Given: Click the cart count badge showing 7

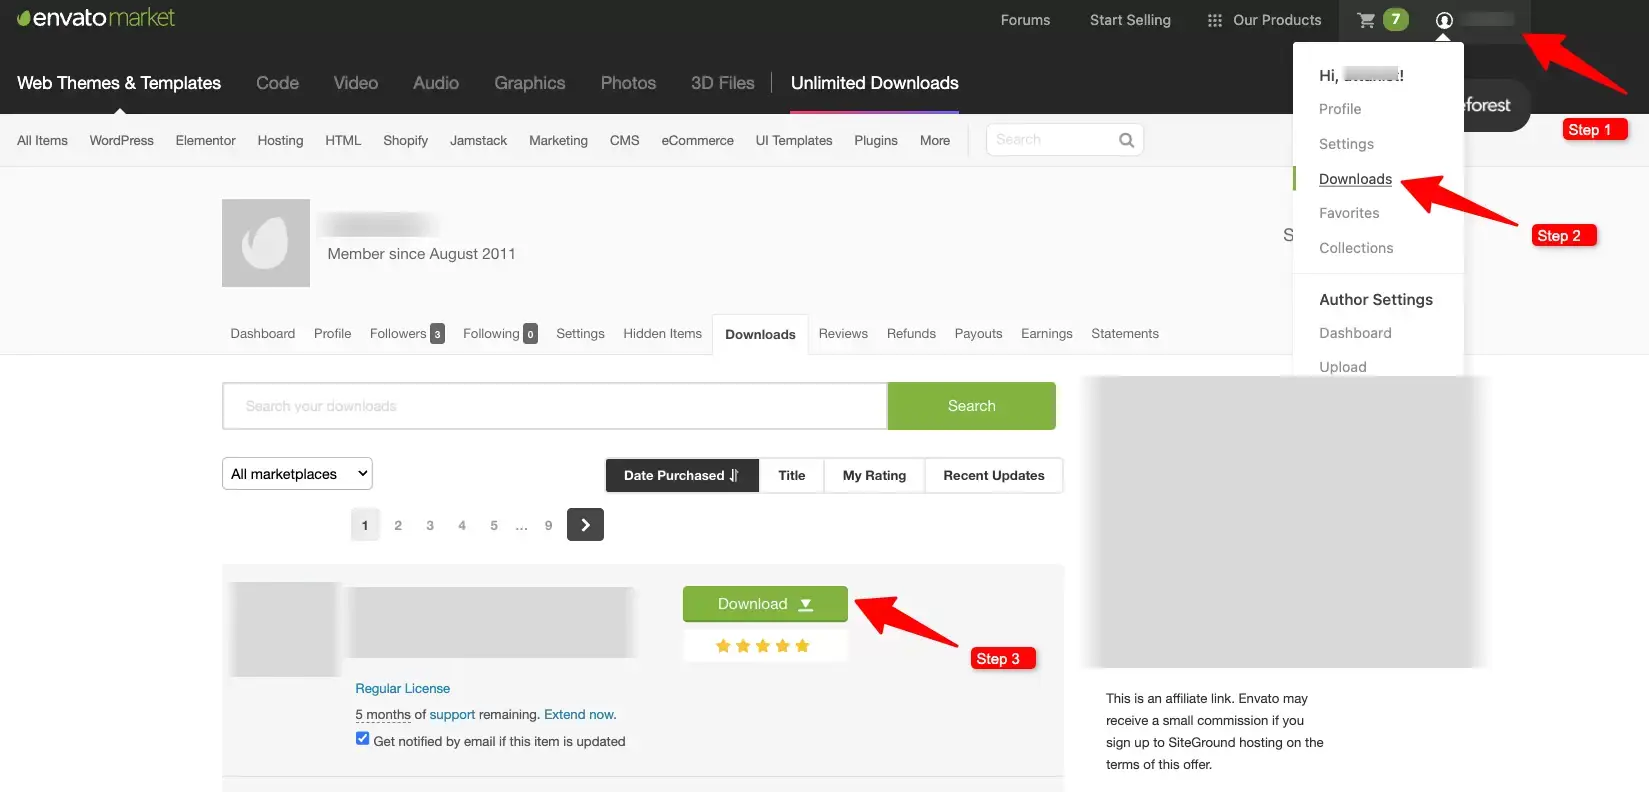Looking at the screenshot, I should pos(1396,19).
